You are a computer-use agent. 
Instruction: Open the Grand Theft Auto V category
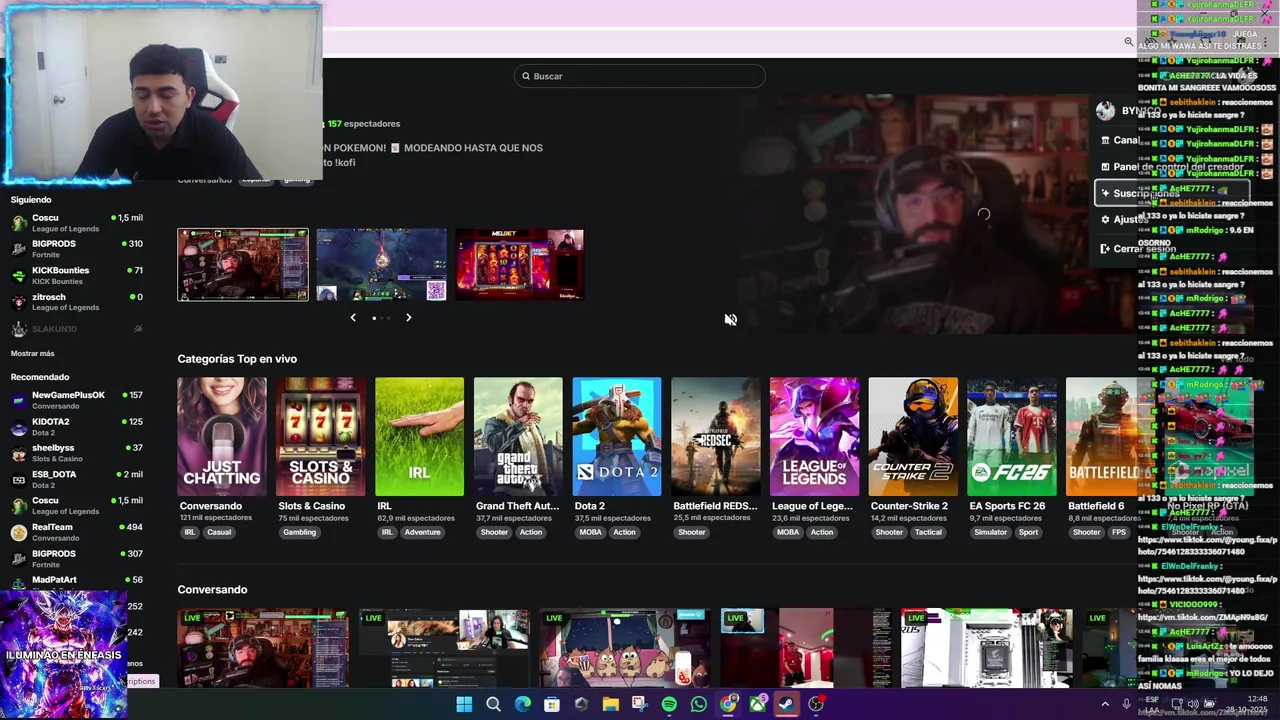point(518,437)
